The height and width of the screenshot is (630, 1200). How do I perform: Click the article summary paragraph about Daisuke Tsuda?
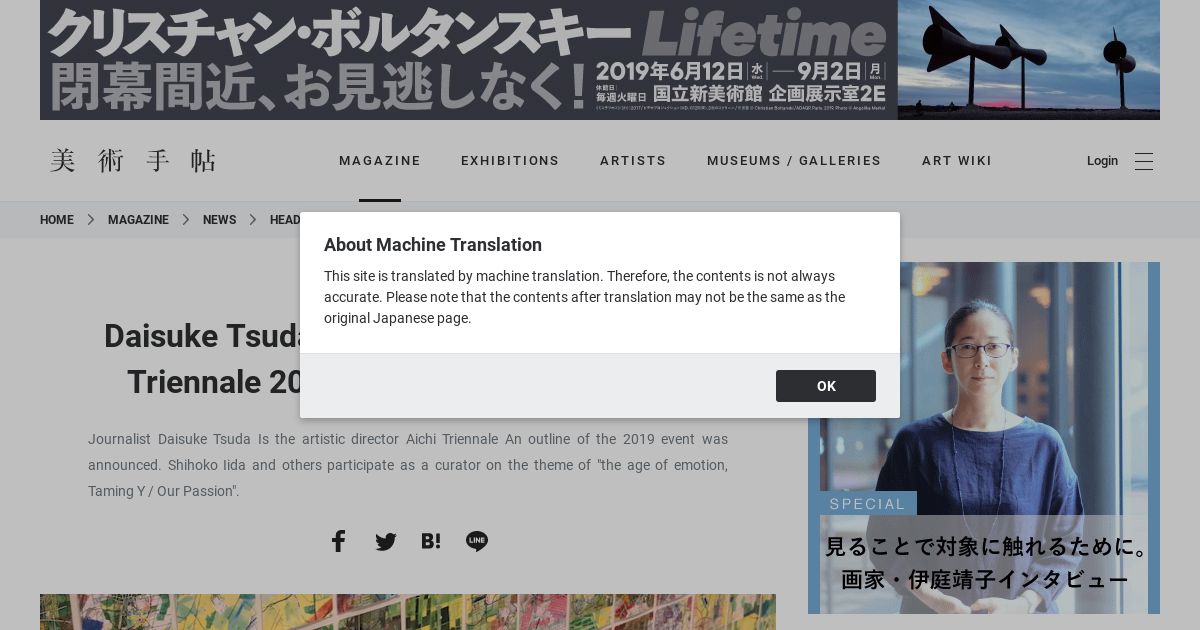(408, 465)
